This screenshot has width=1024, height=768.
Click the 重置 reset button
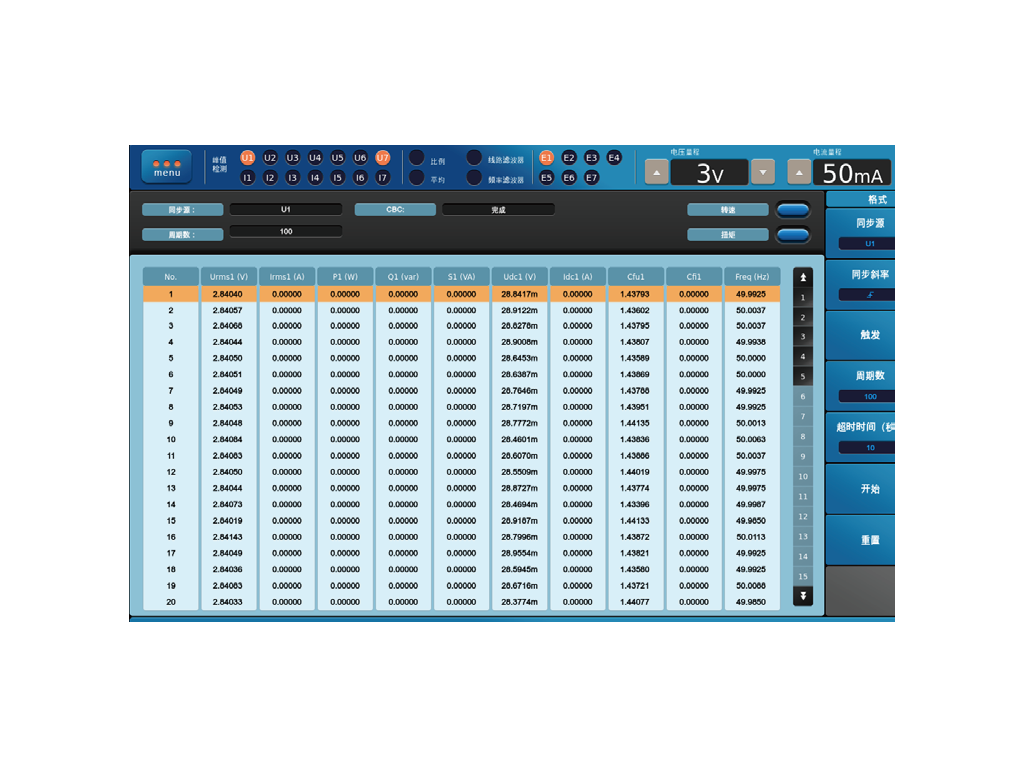(860, 540)
